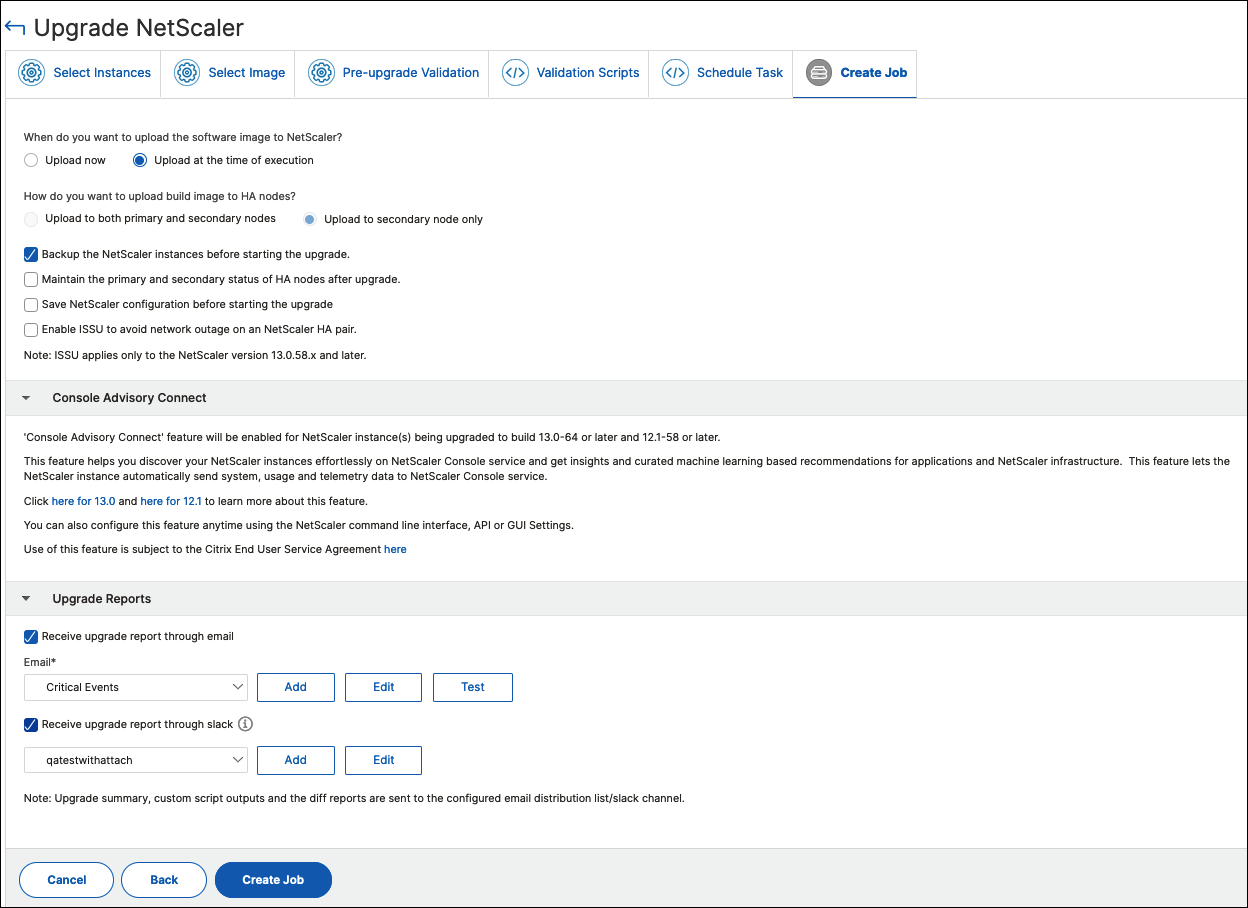Click the Create Job button
The image size is (1248, 908).
tap(273, 880)
